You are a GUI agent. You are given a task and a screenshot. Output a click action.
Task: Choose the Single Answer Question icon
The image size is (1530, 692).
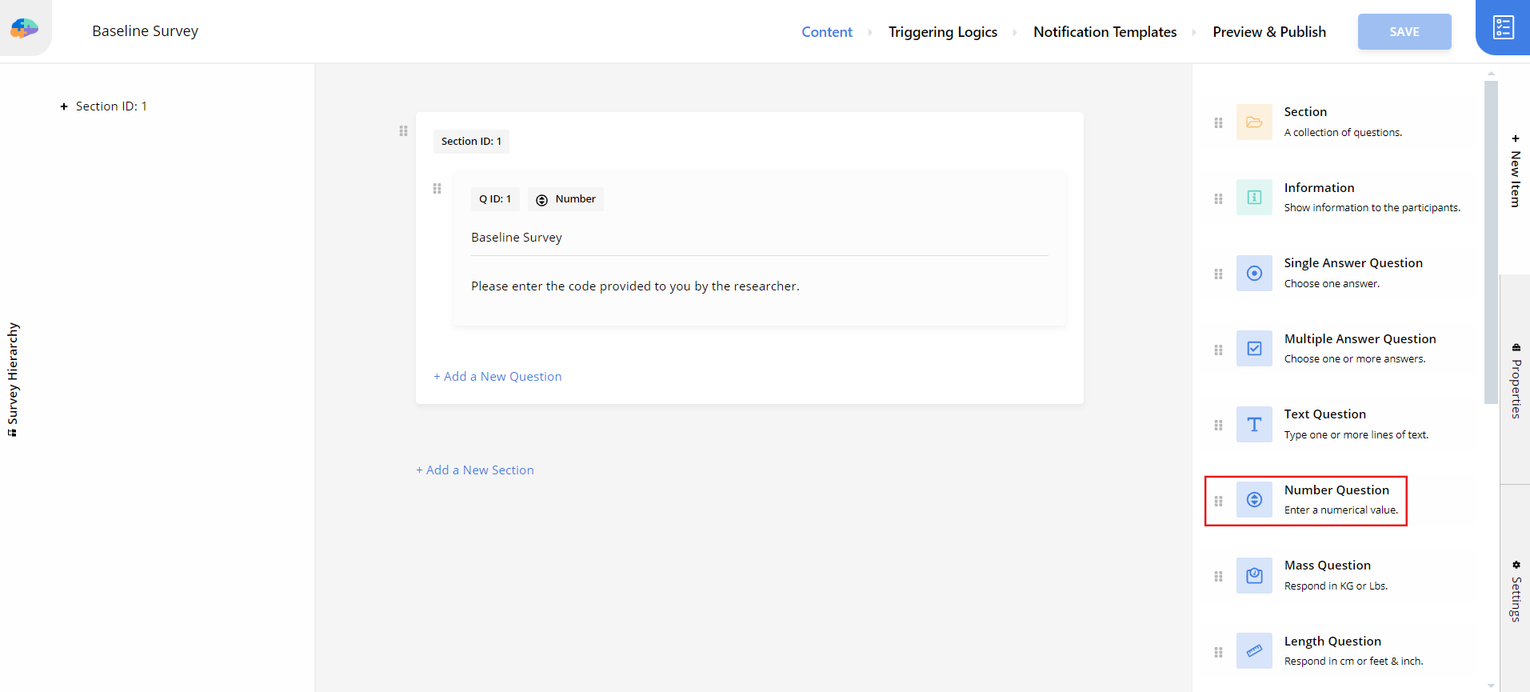(1254, 273)
